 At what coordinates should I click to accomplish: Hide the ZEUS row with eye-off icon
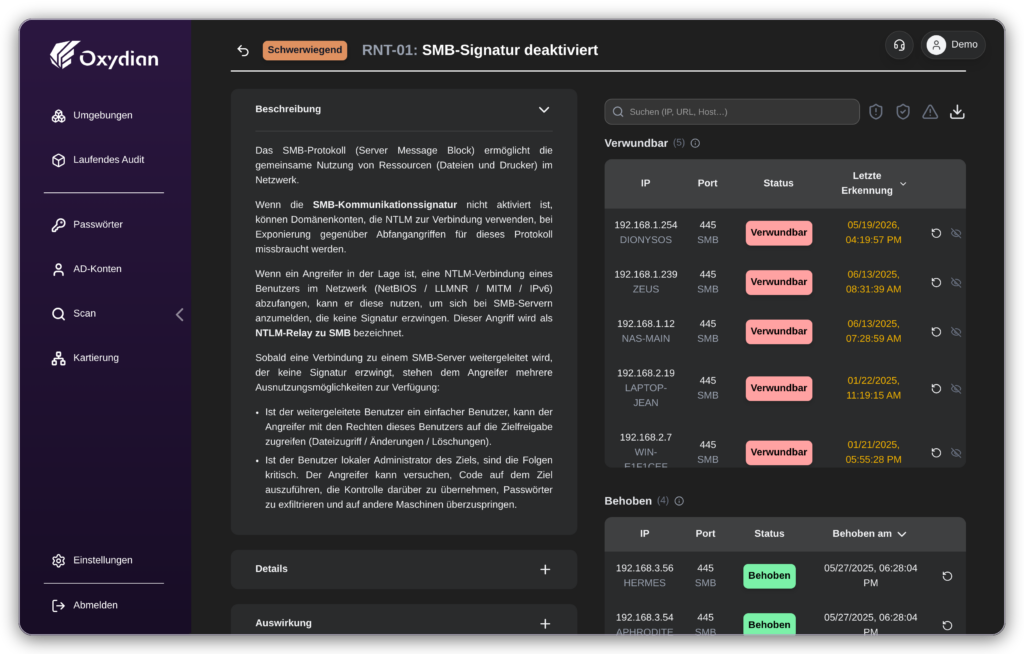click(956, 282)
